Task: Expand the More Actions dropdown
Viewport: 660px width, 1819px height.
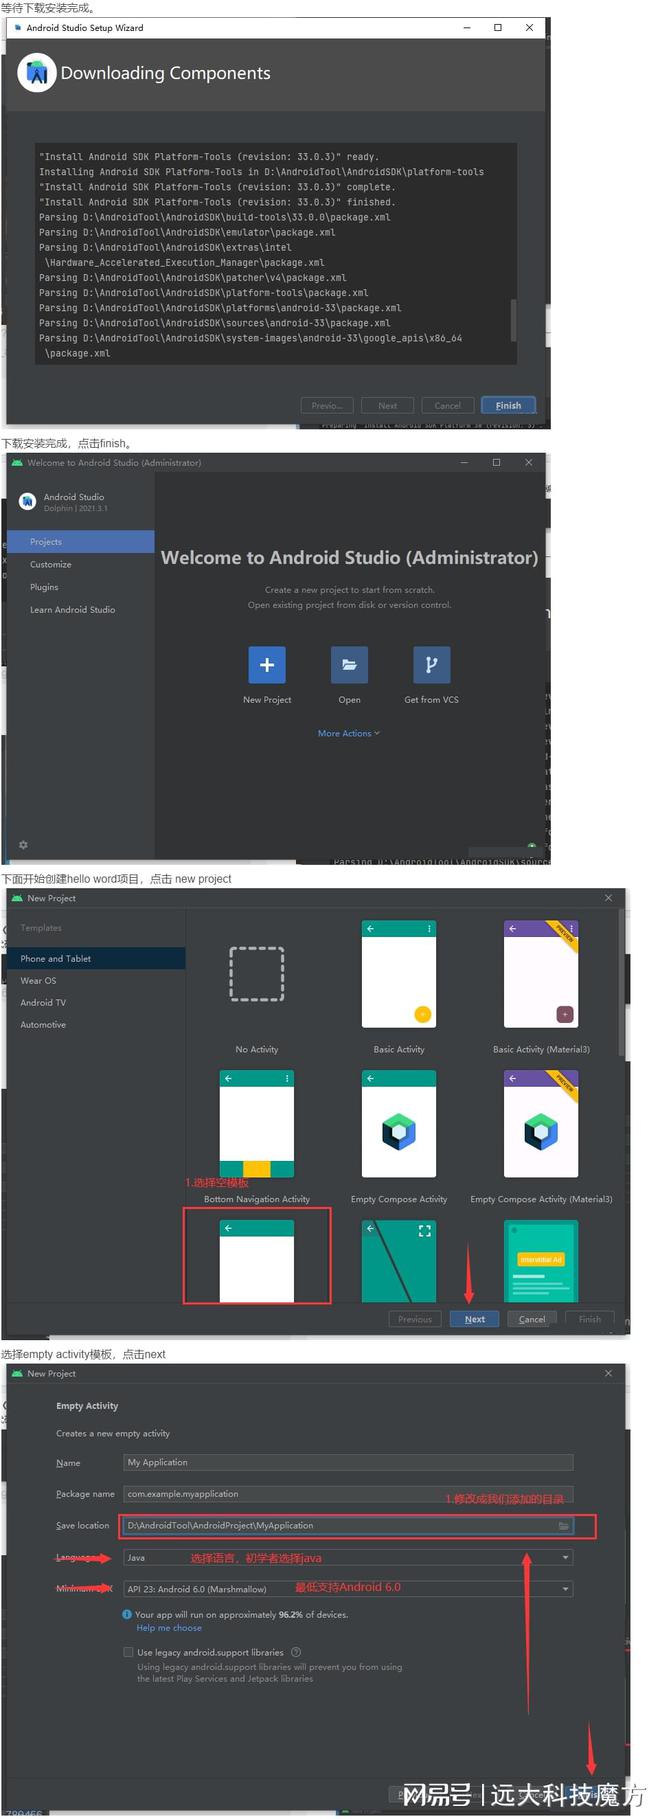Action: coord(349,733)
